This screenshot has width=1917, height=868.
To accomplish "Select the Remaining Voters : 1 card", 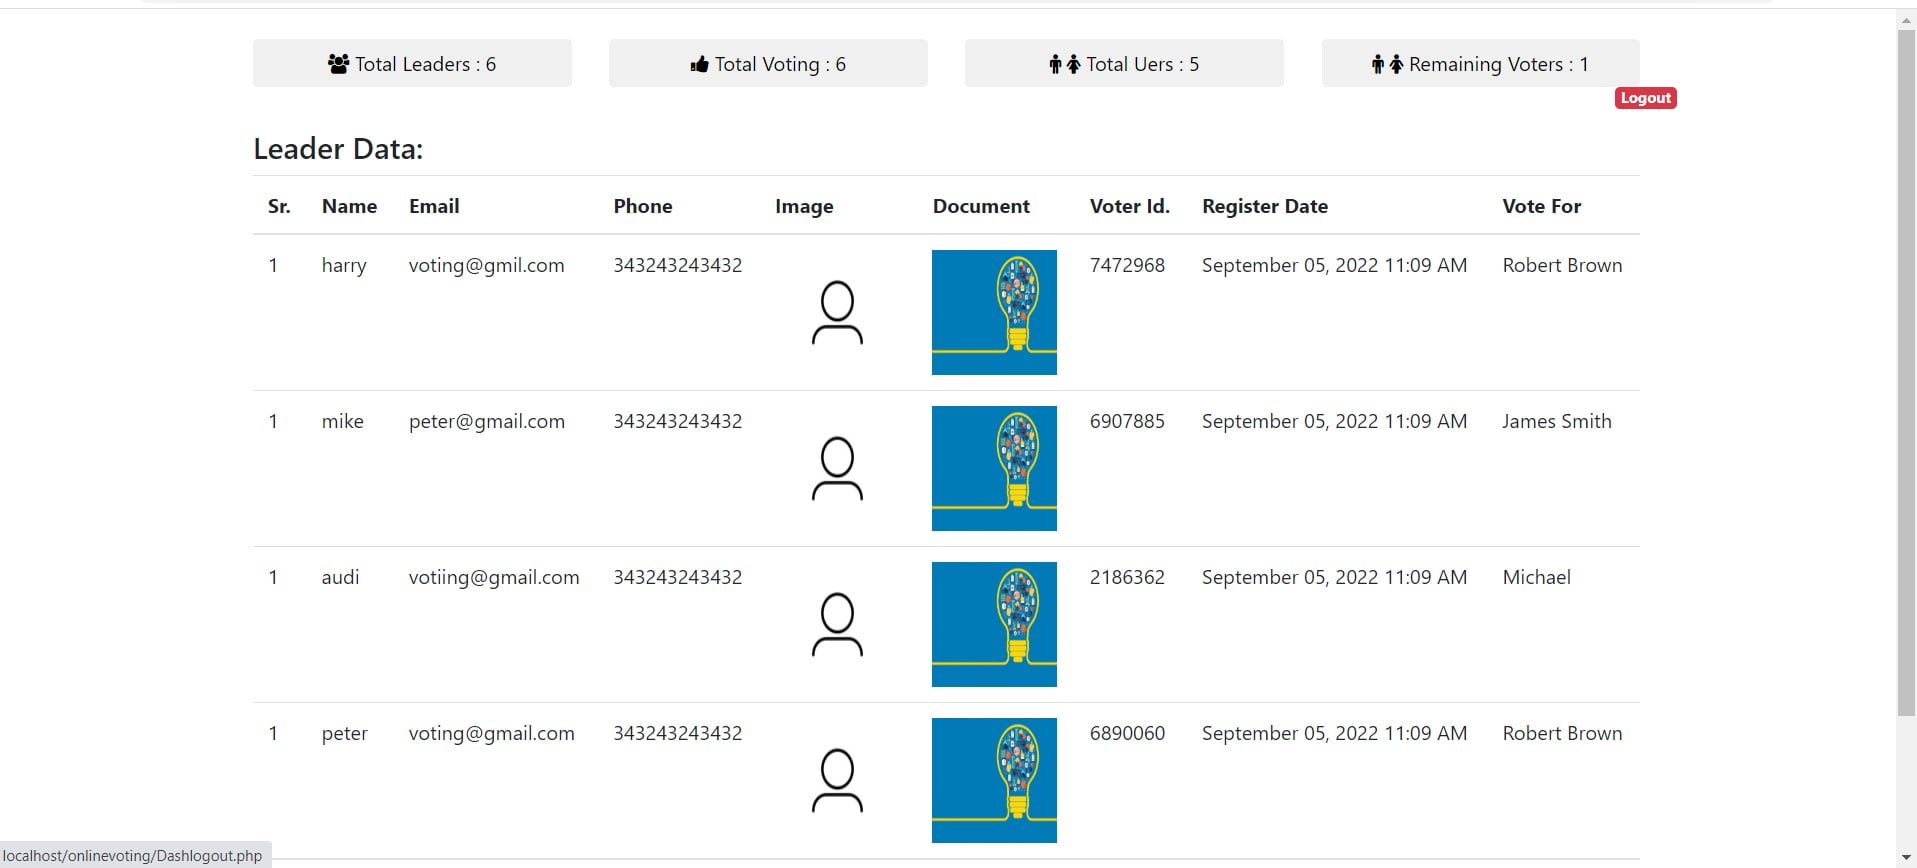I will (1480, 63).
